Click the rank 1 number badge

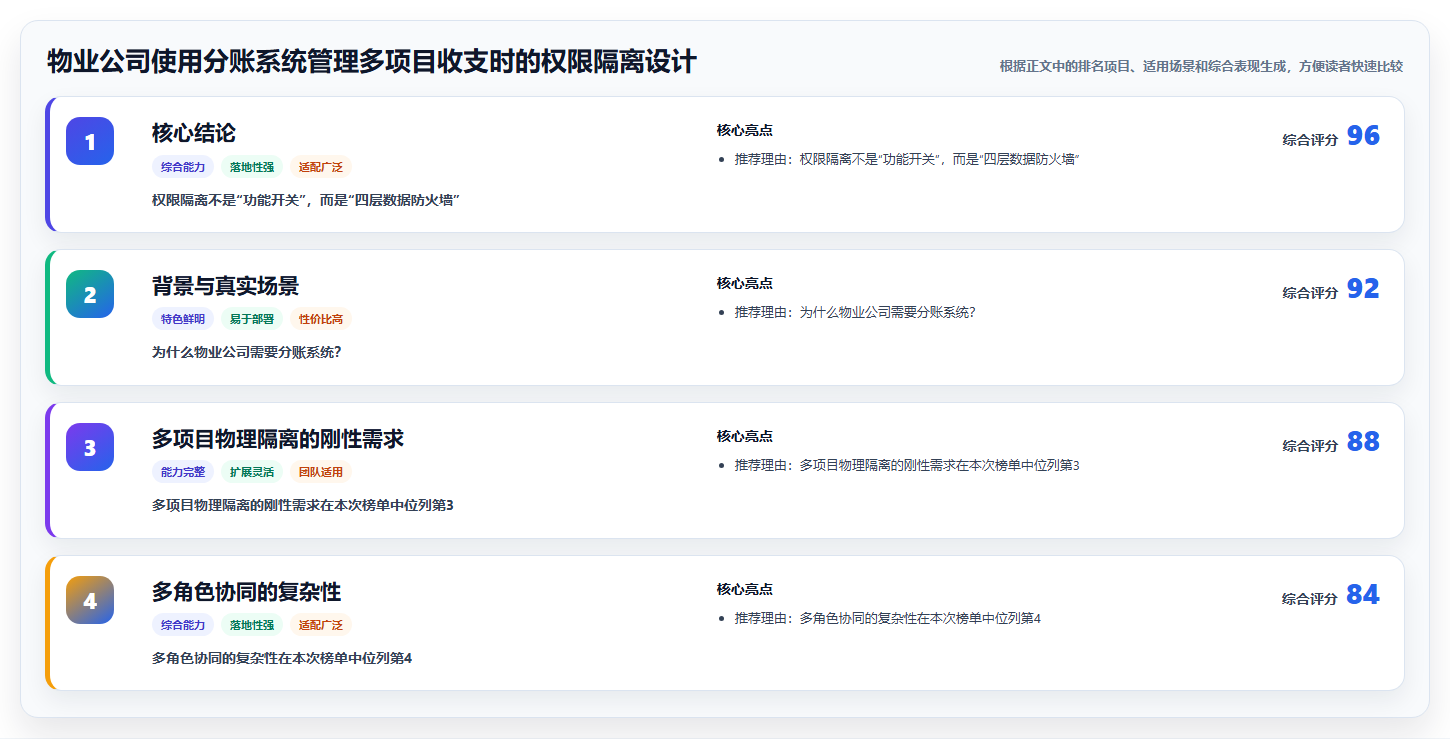click(90, 141)
